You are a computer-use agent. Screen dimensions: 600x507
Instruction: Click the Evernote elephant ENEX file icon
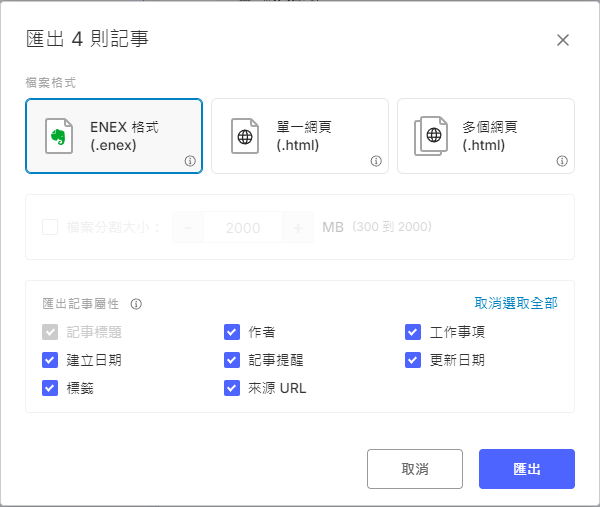[61, 136]
